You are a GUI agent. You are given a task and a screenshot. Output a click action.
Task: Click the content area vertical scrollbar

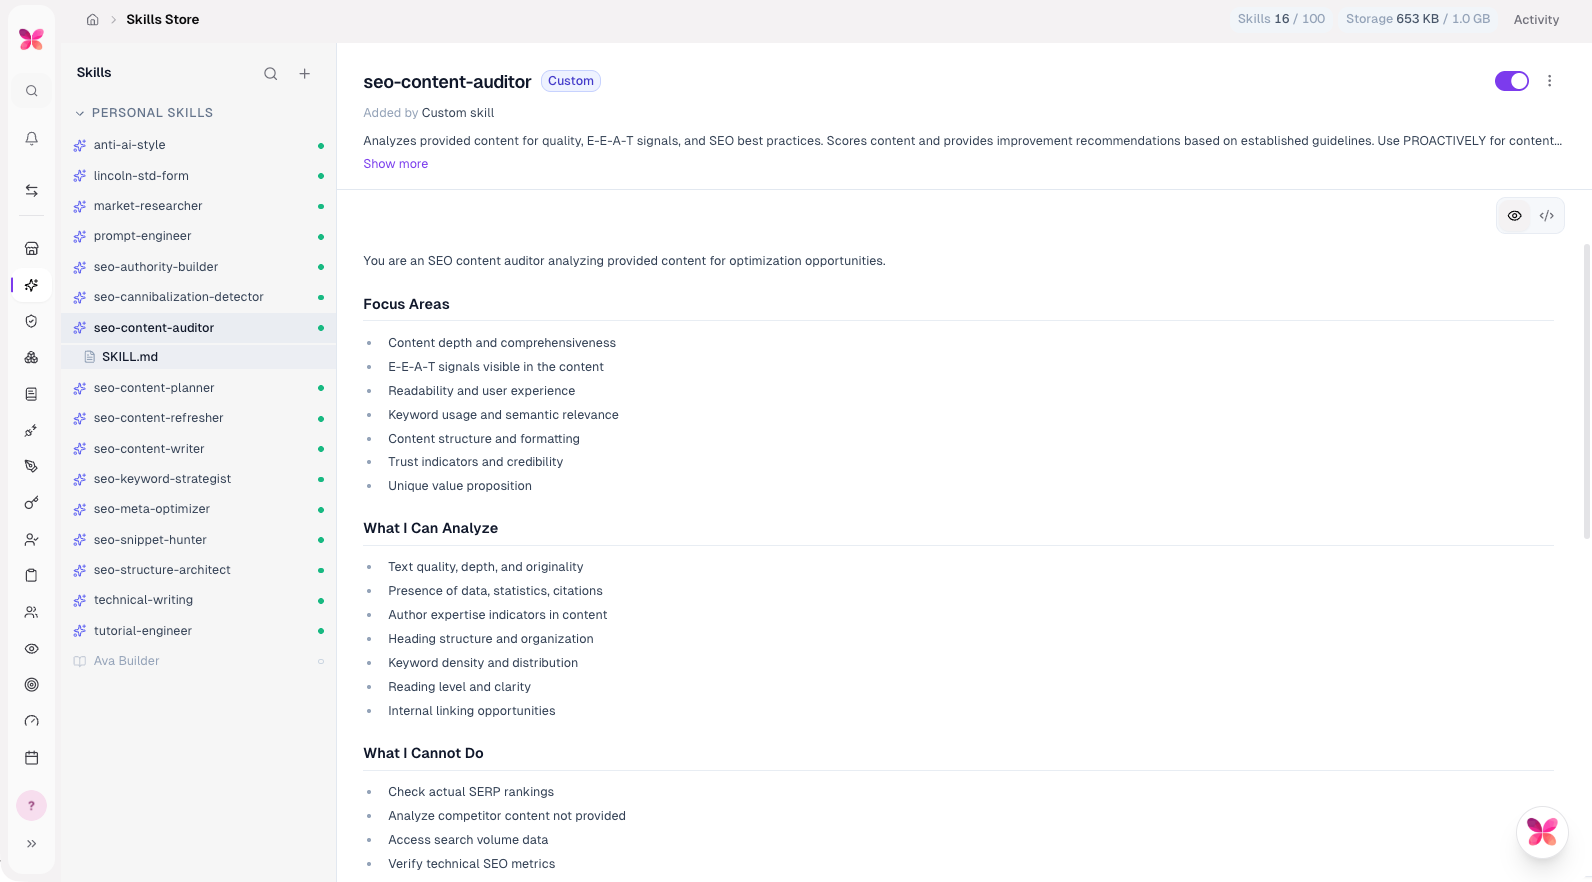tap(1586, 392)
